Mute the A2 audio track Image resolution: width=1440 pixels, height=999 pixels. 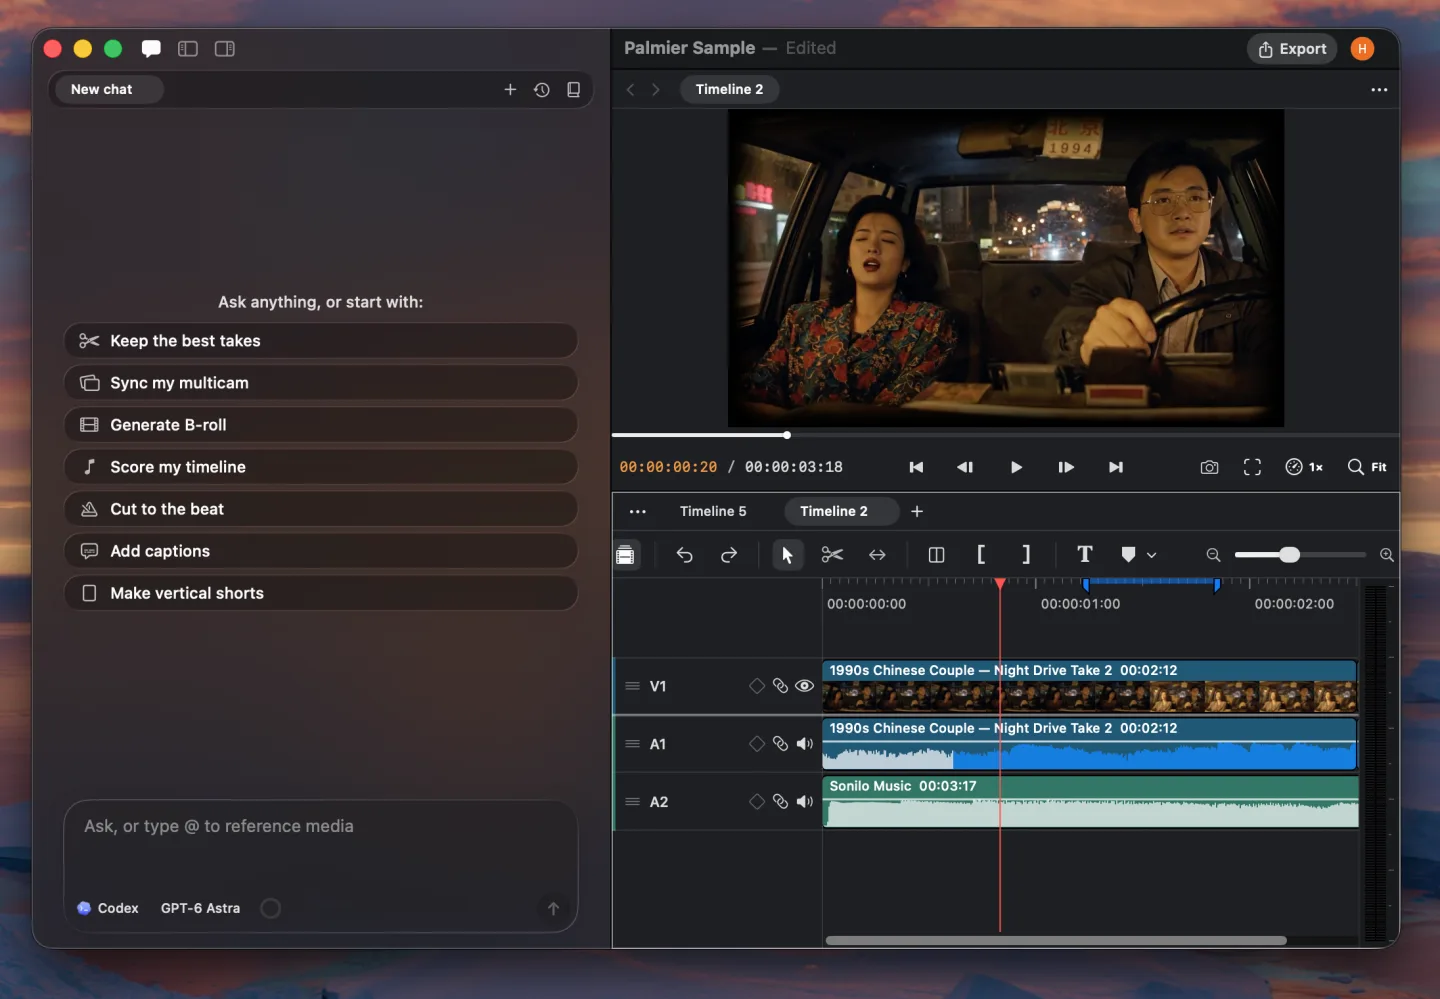[805, 802]
